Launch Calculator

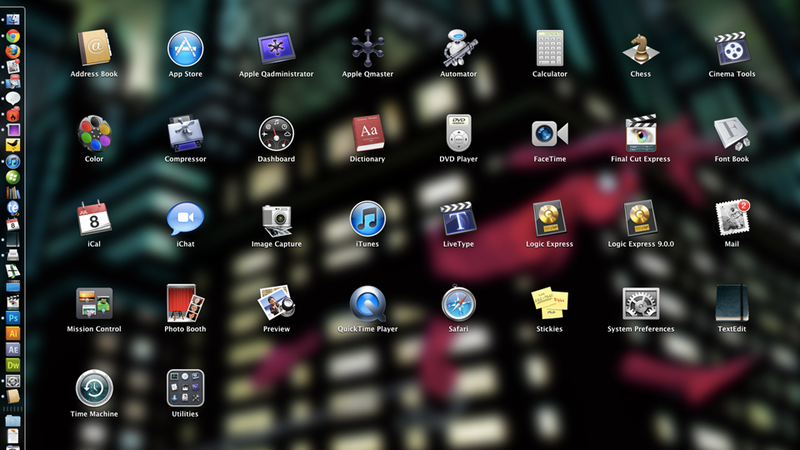[549, 48]
